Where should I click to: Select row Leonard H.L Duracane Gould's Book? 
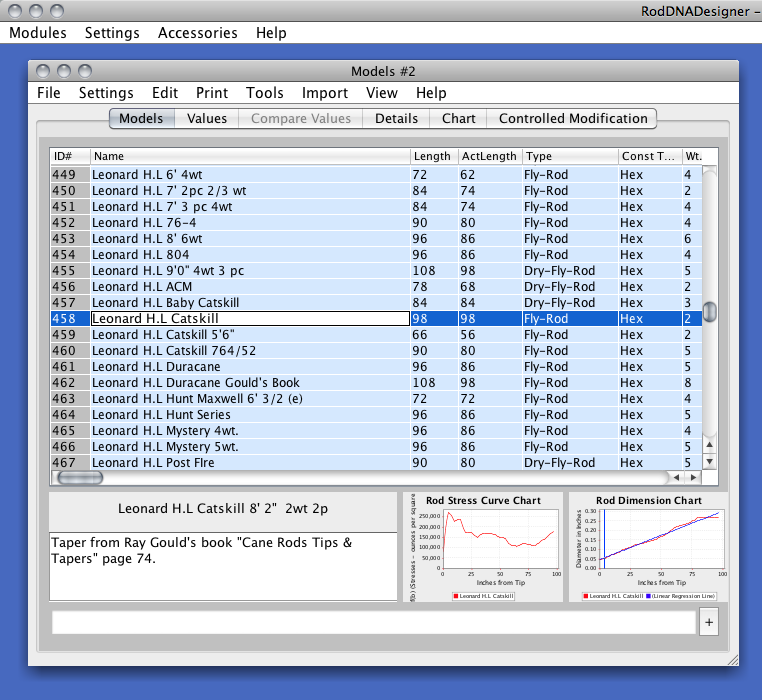pos(376,383)
